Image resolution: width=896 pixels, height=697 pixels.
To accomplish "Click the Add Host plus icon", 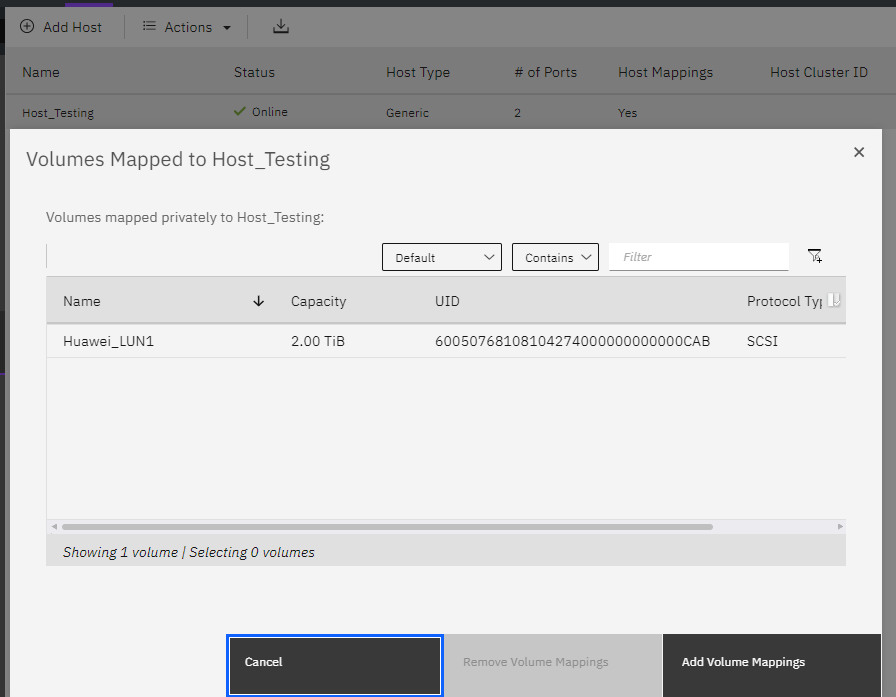I will point(27,27).
